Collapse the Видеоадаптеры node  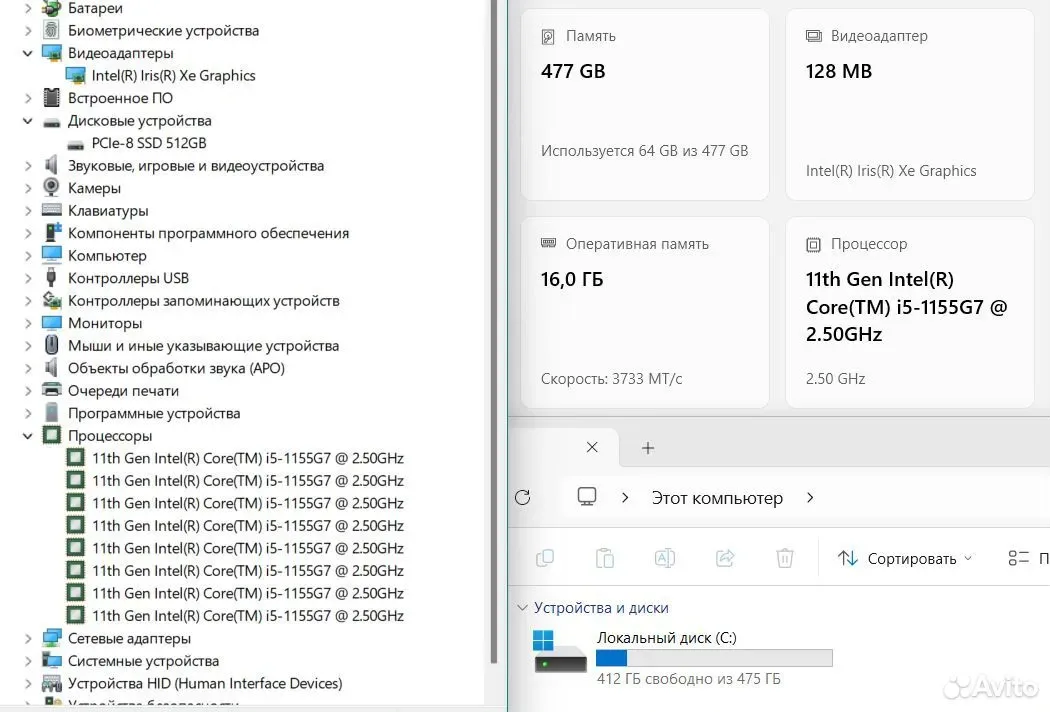click(x=27, y=53)
